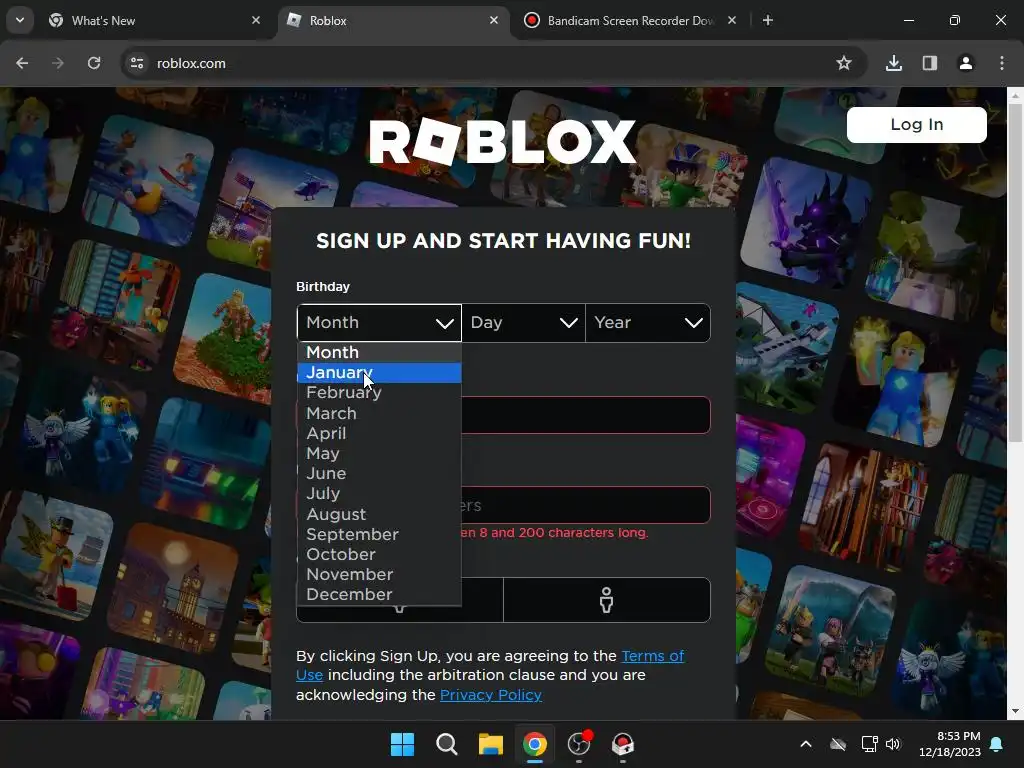Click the scrollbar down arrow

click(1015, 711)
